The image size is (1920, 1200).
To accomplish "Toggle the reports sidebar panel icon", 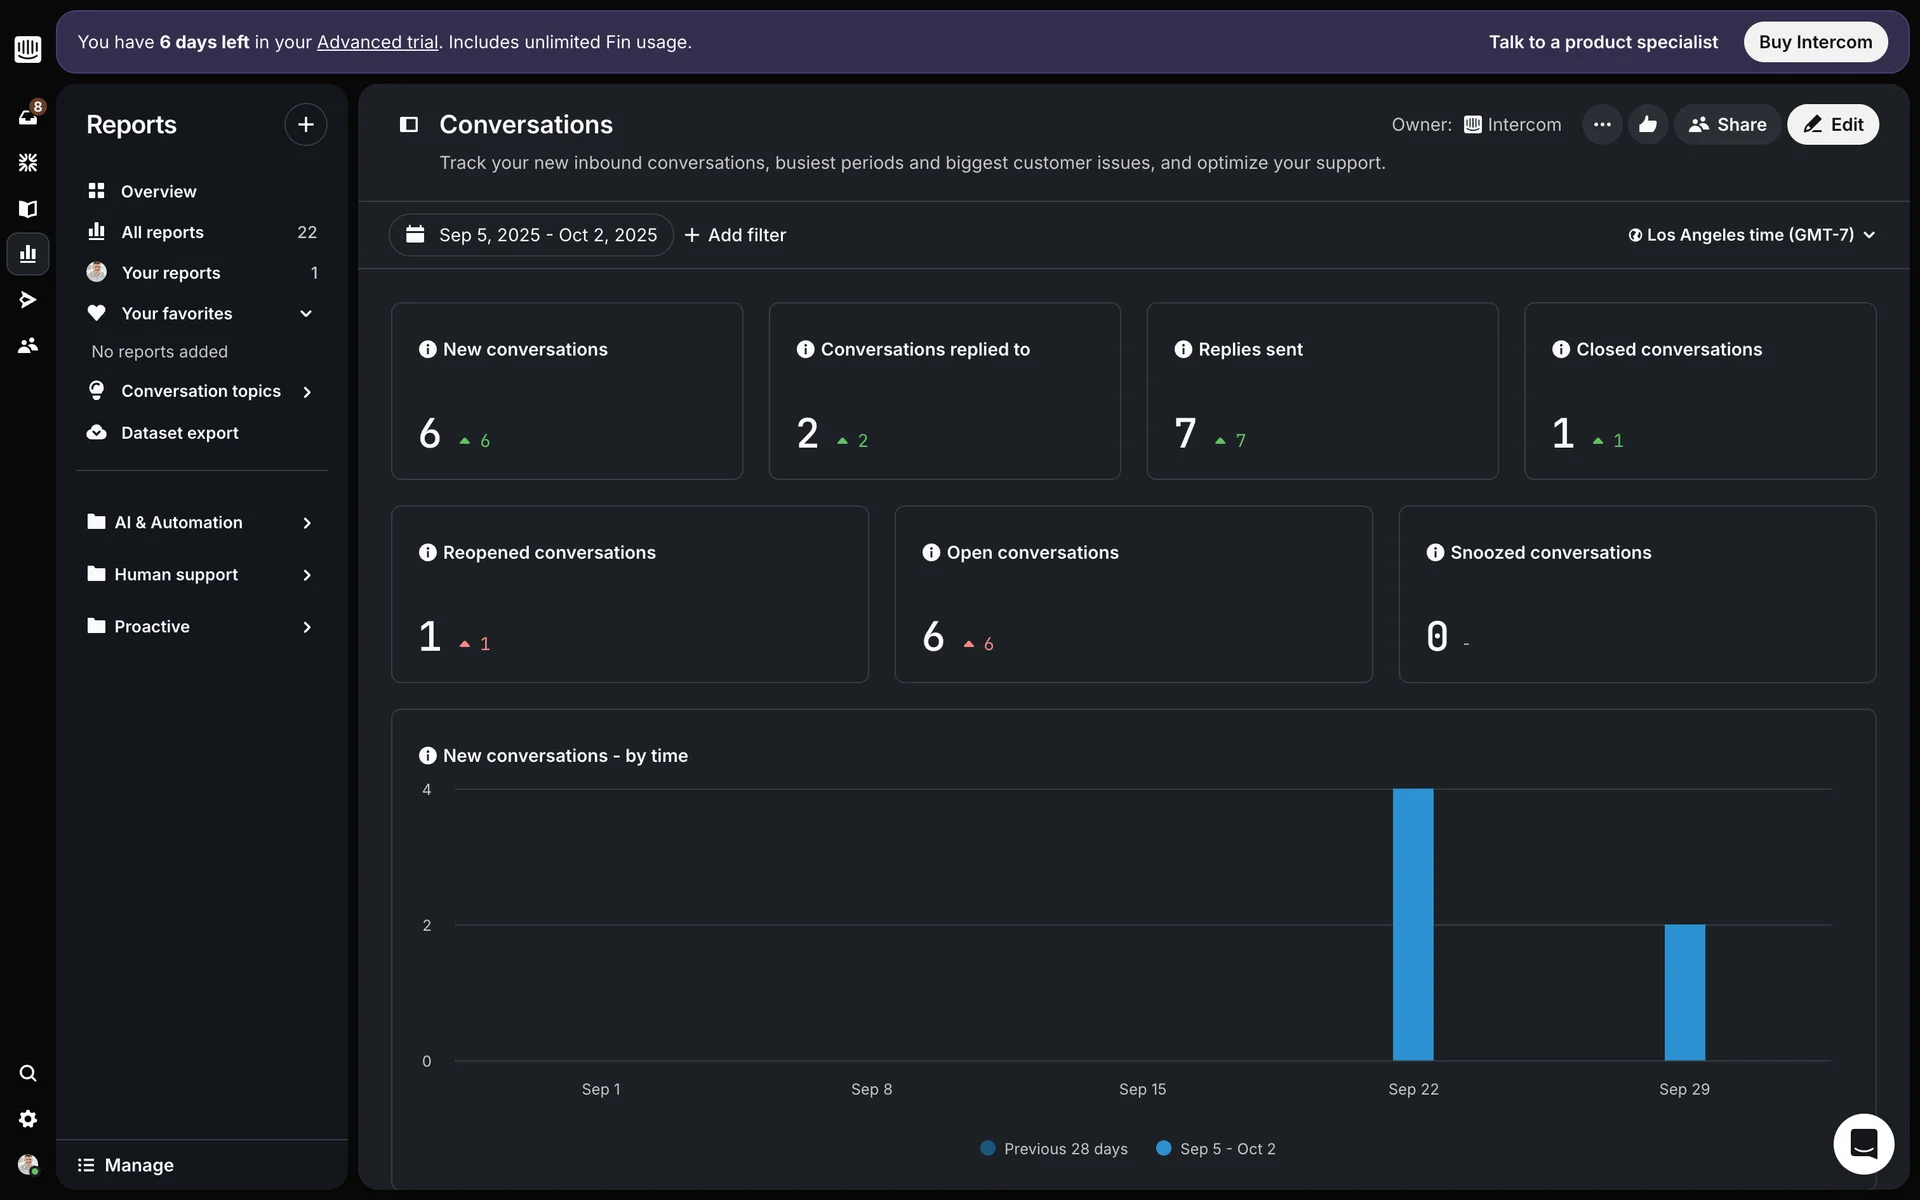I will [409, 125].
